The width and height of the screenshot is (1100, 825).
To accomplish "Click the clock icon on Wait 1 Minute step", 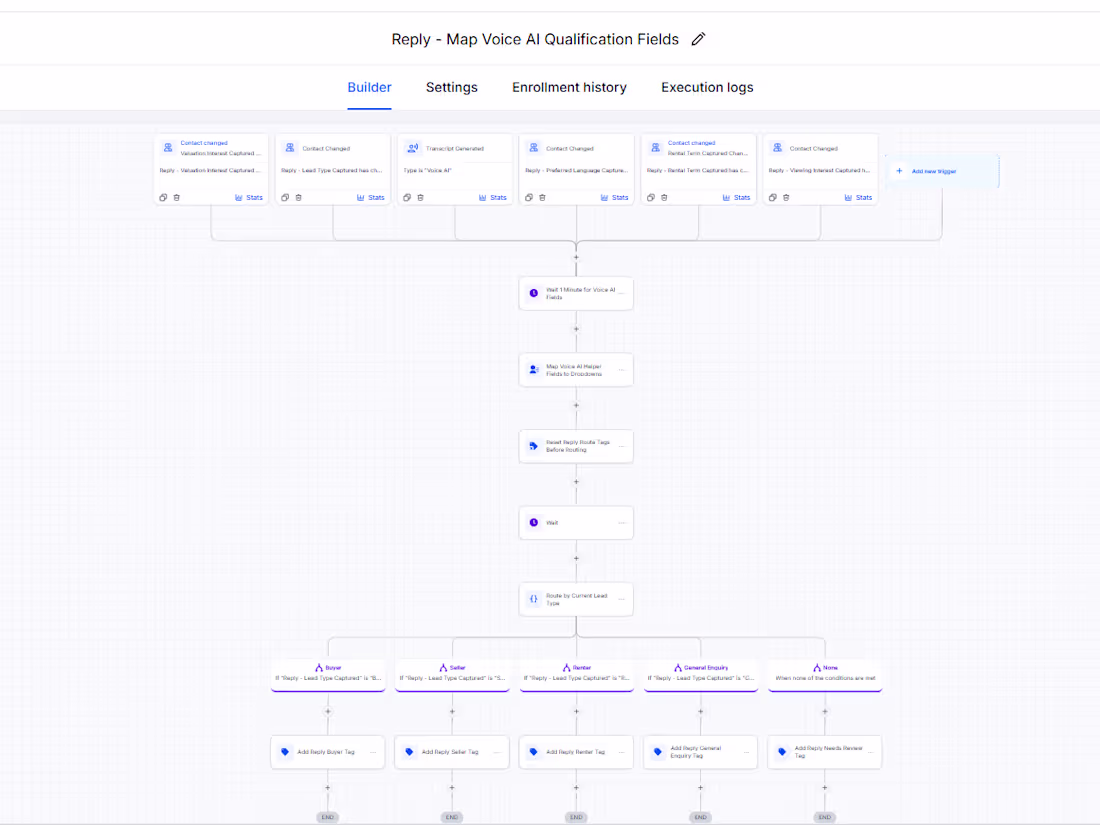I will [534, 293].
